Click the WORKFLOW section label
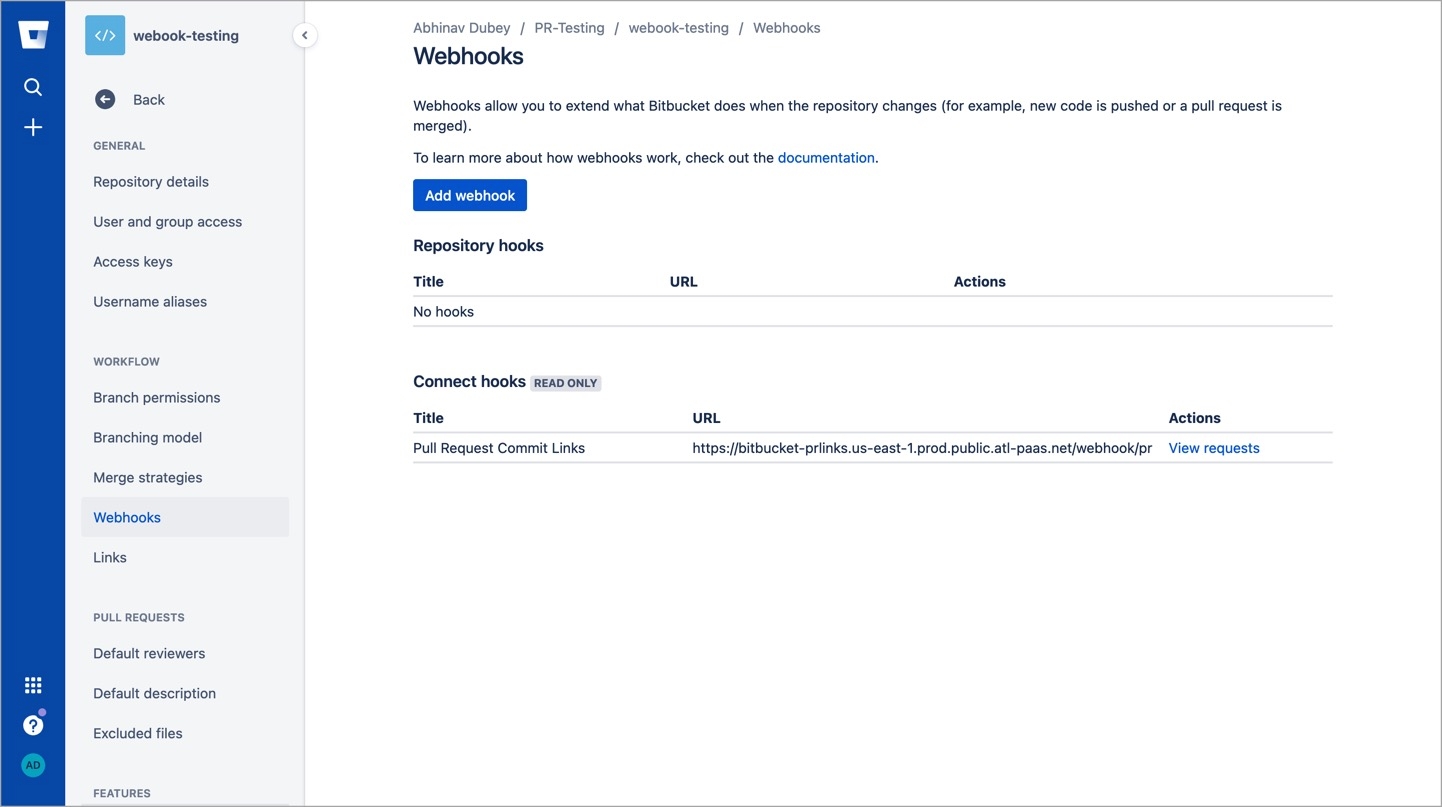 point(126,362)
